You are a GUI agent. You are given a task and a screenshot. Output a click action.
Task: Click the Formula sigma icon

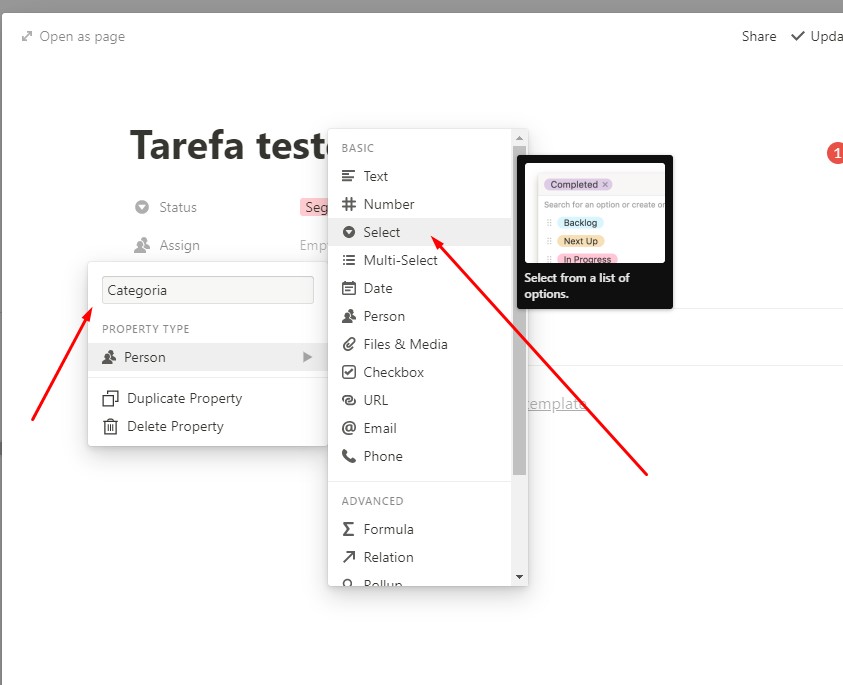click(x=348, y=529)
